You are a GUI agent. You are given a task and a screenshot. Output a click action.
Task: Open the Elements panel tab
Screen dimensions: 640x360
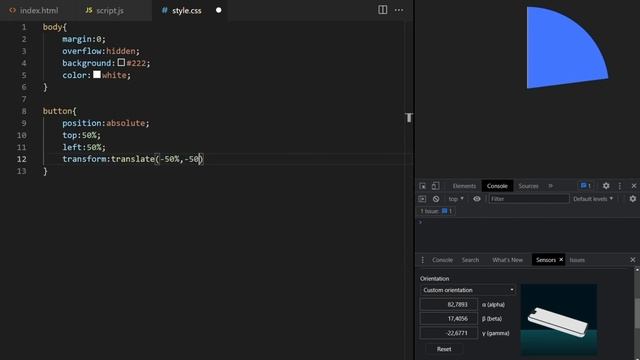click(x=464, y=186)
